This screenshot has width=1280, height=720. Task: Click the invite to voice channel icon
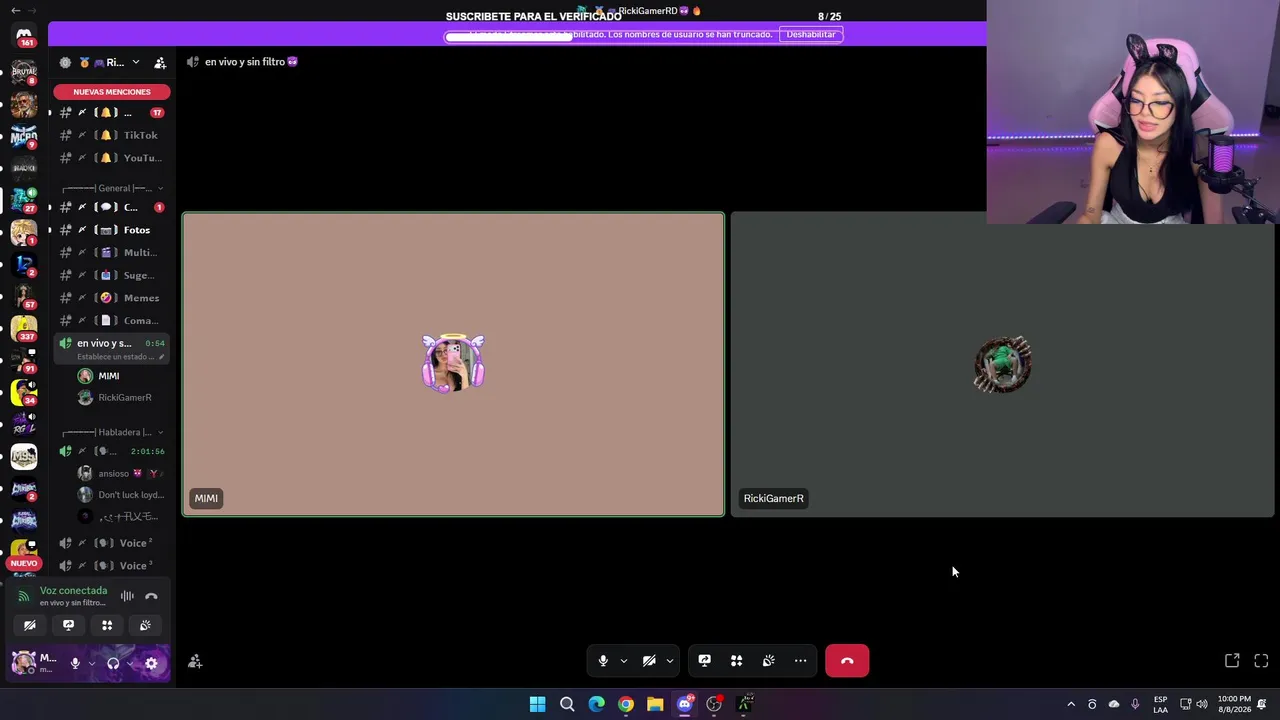195,661
